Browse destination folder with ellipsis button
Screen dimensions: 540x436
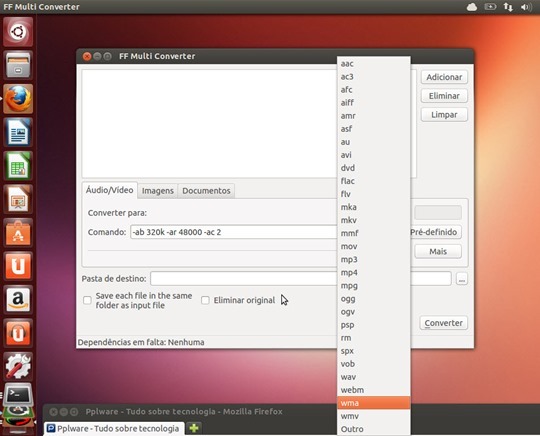(x=462, y=279)
